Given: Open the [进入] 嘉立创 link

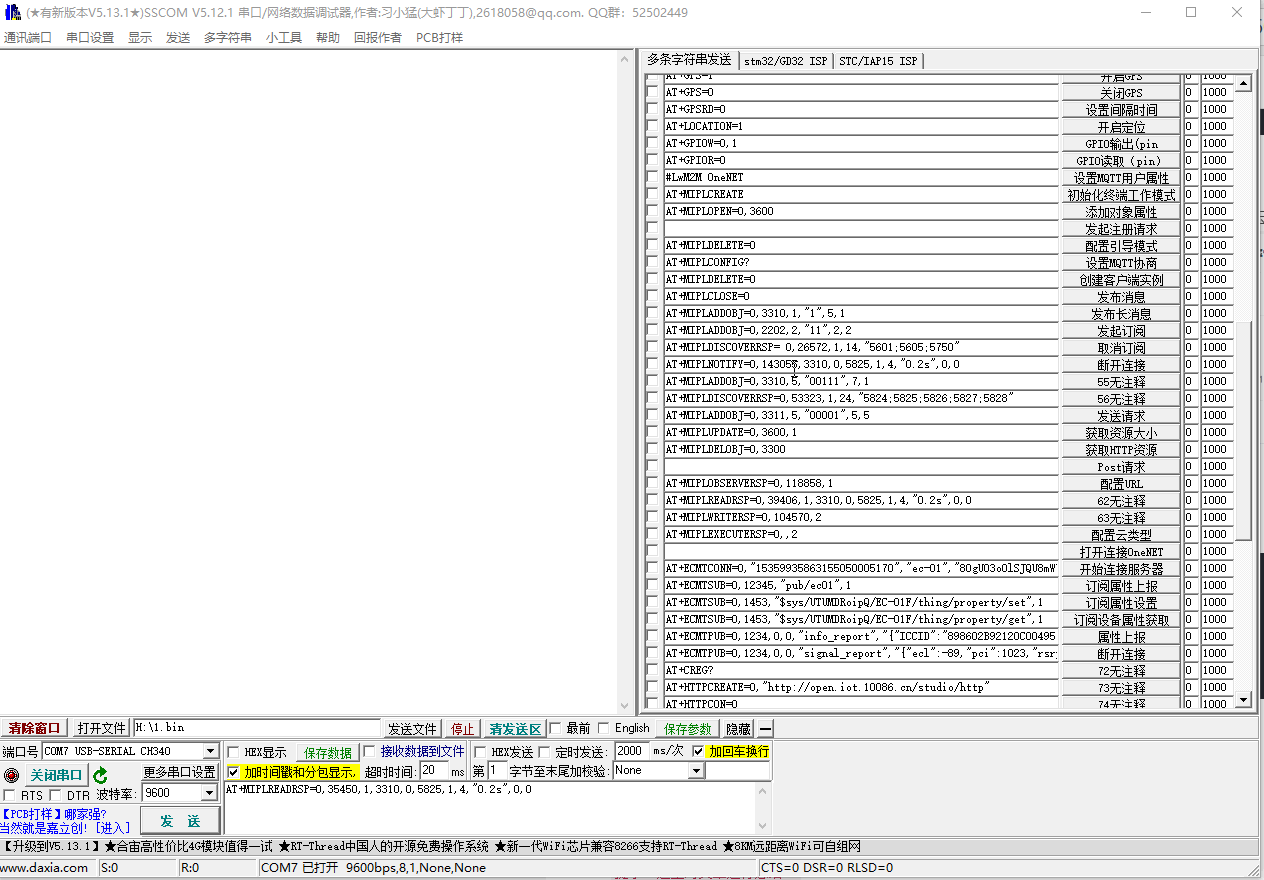Looking at the screenshot, I should 112,828.
